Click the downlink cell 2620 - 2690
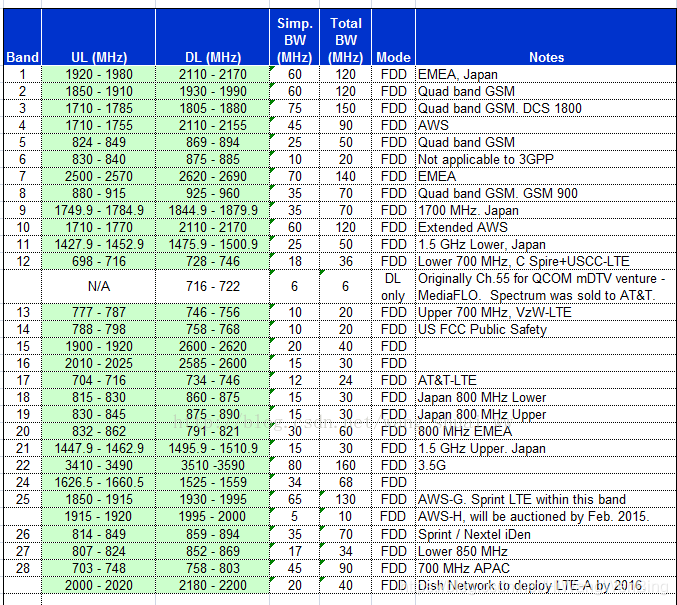677x605 pixels. 212,176
